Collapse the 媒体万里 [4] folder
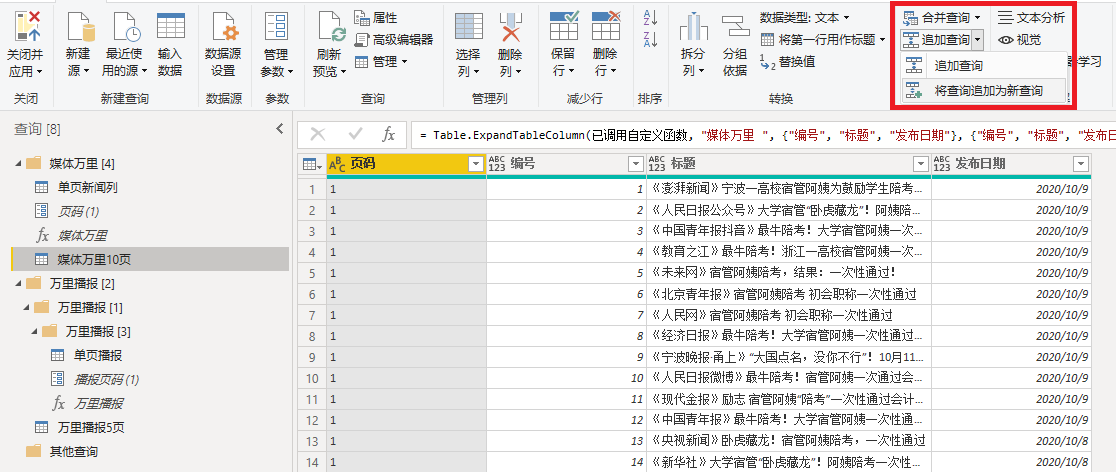The width and height of the screenshot is (1116, 472). (x=18, y=163)
